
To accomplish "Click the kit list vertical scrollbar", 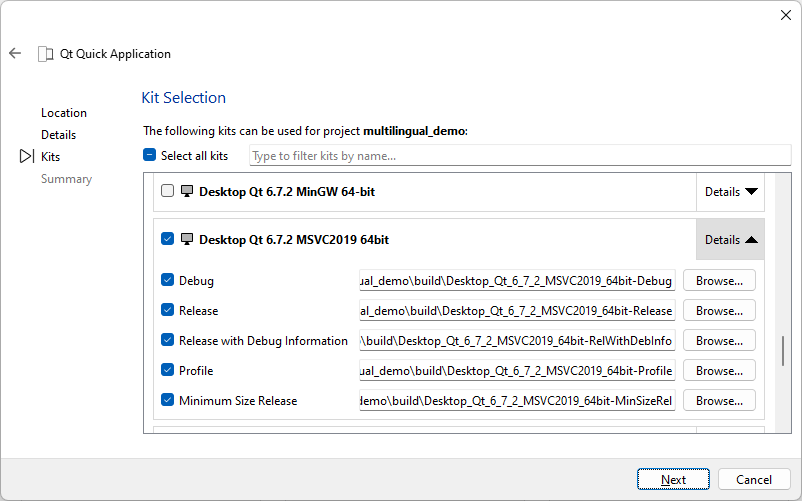I will tap(784, 351).
